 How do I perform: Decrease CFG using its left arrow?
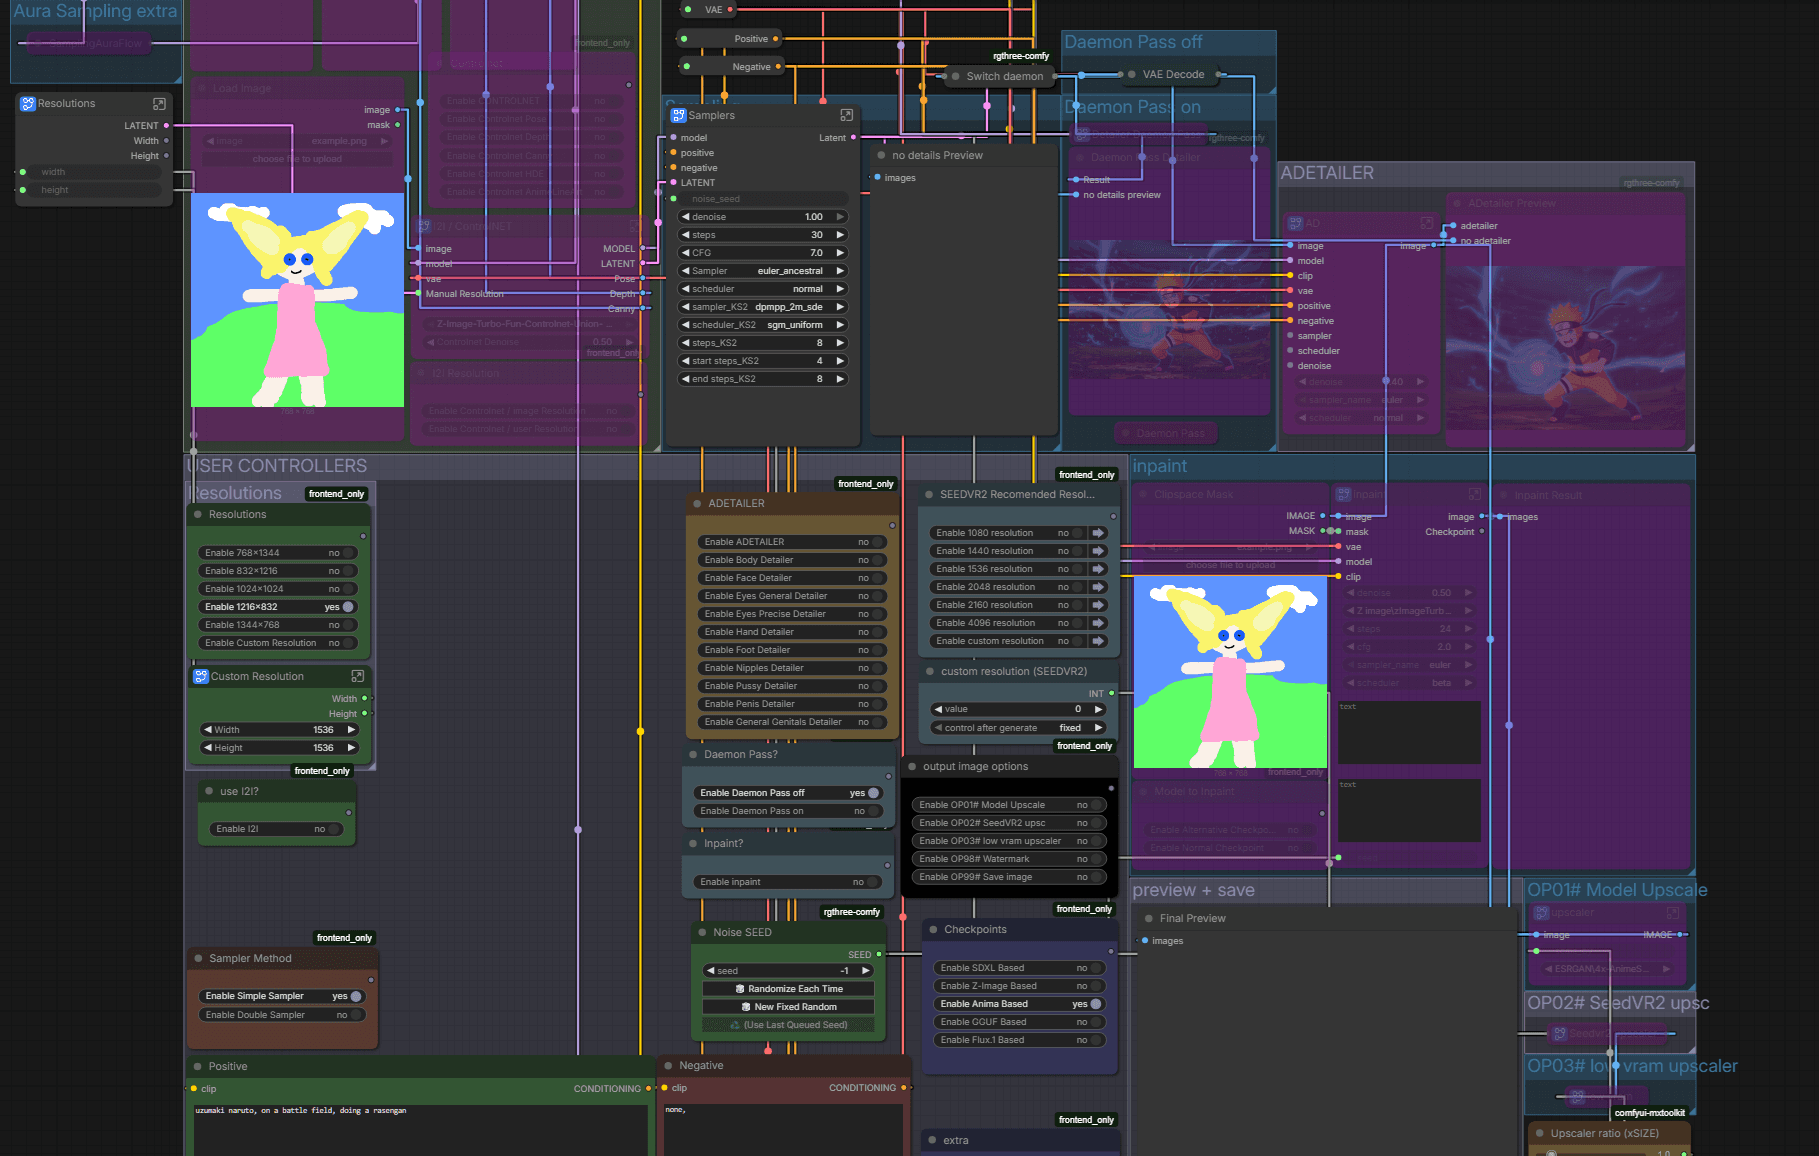[x=686, y=253]
